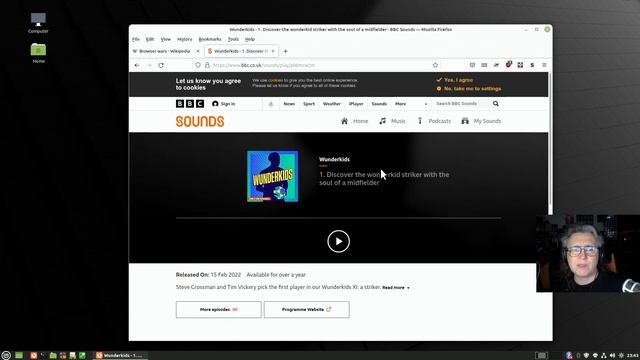The width and height of the screenshot is (640, 360).
Task: Submit search with magnifier icon
Action: tap(496, 104)
